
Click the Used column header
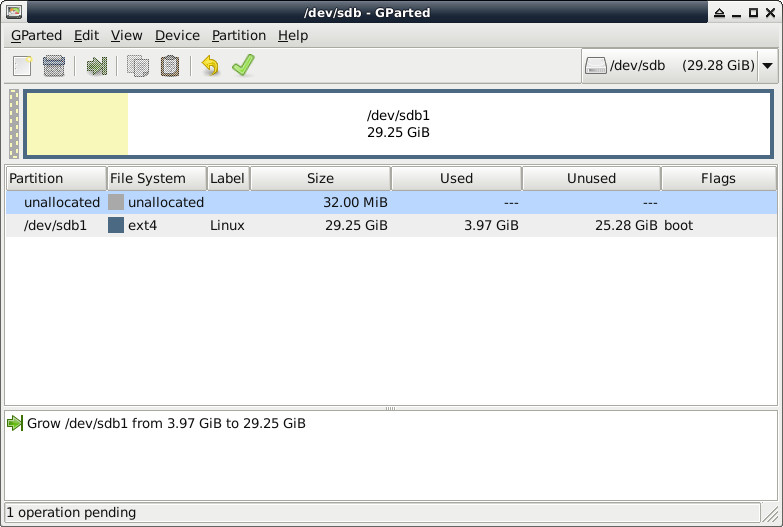[456, 178]
